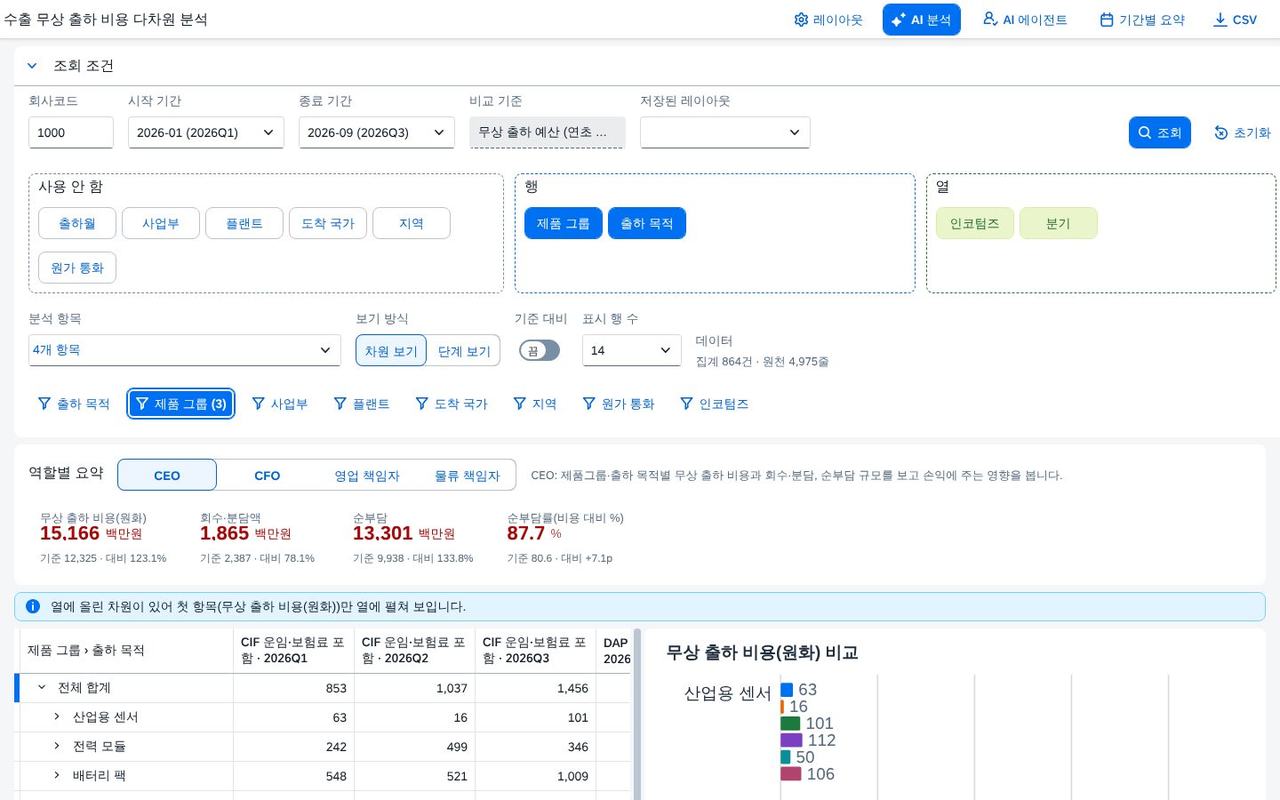Launch AI 분석 sparkle button

[921, 20]
